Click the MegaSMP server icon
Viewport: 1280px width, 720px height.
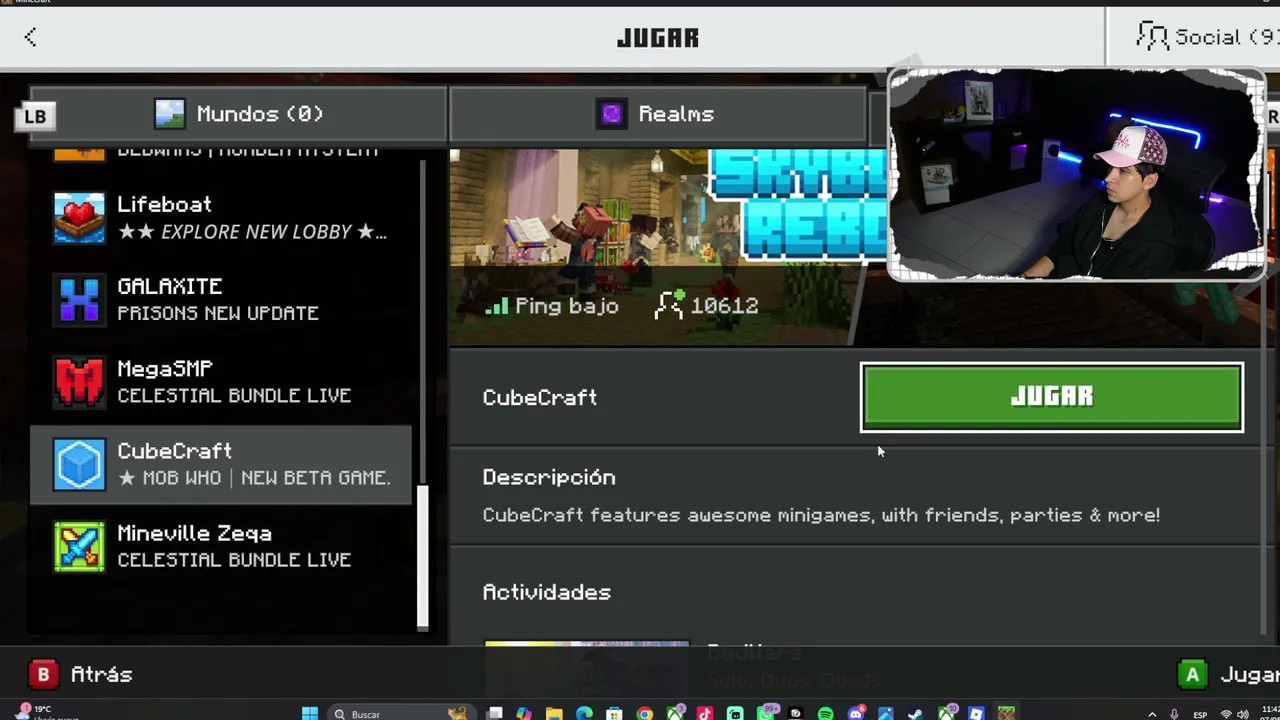click(x=79, y=382)
